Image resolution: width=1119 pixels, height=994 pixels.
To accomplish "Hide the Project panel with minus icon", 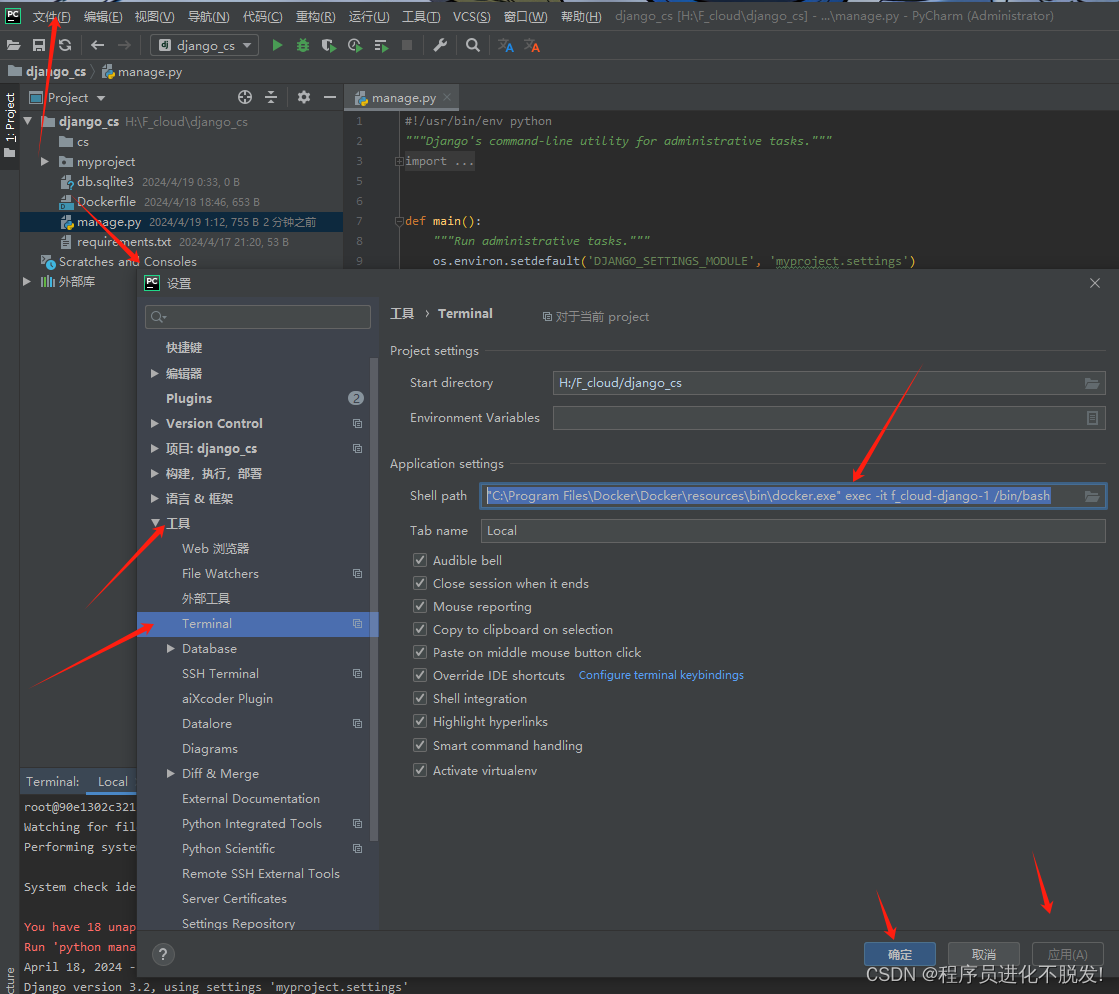I will [330, 97].
